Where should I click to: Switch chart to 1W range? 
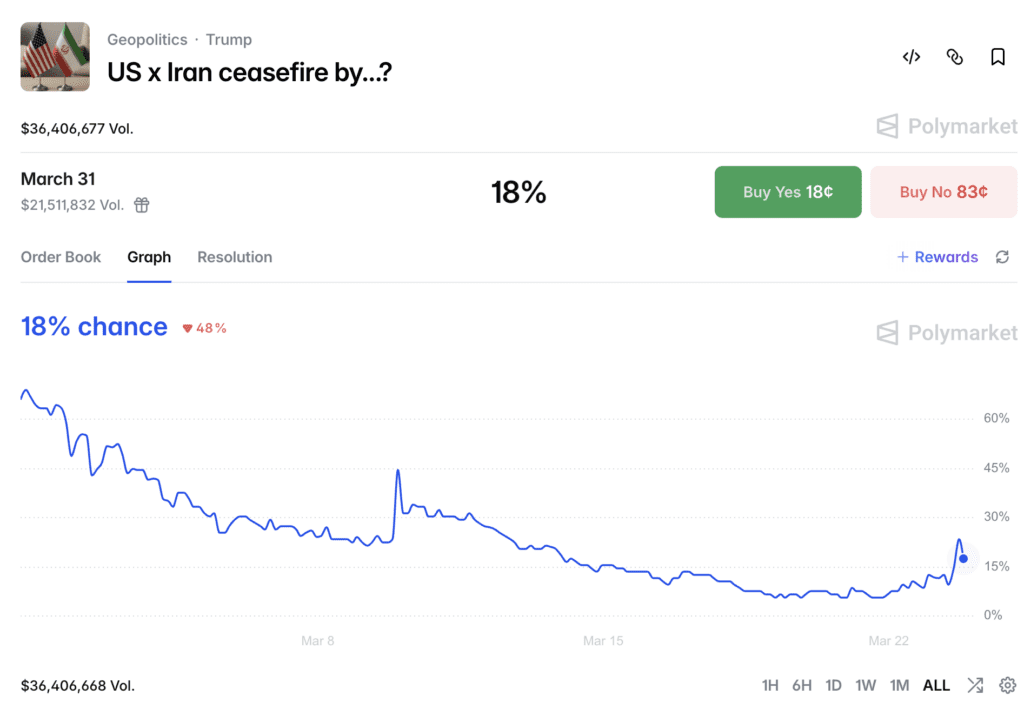click(866, 685)
